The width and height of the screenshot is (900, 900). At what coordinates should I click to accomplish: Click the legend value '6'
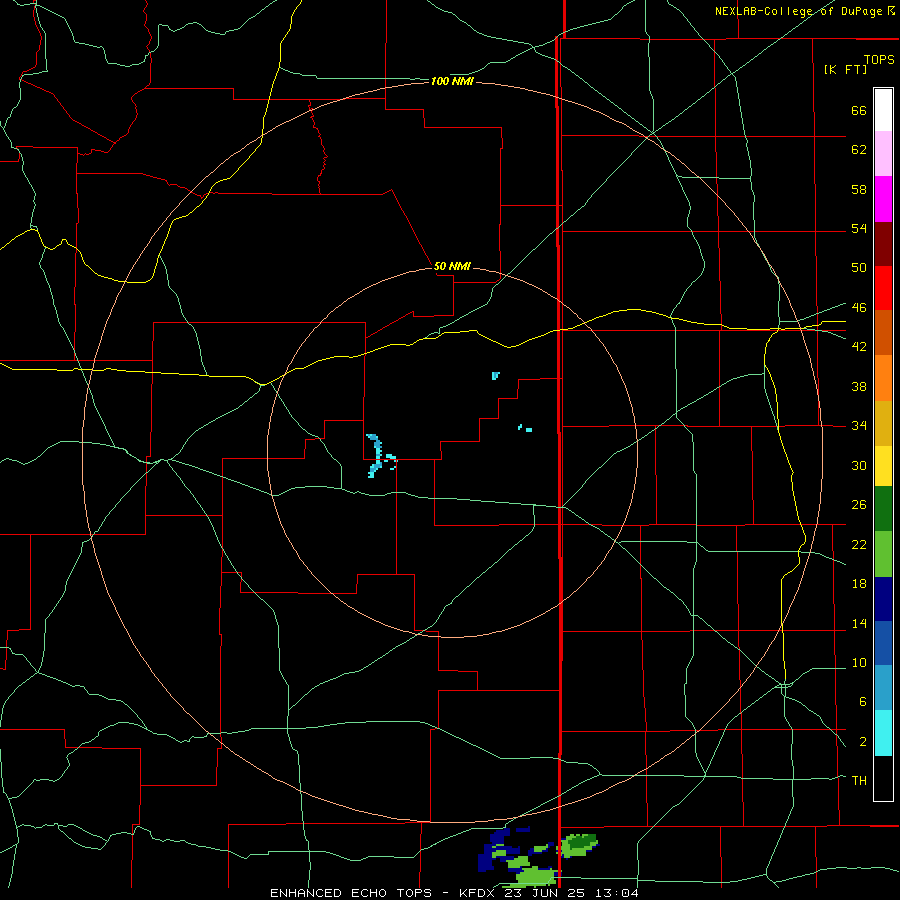[x=862, y=701]
